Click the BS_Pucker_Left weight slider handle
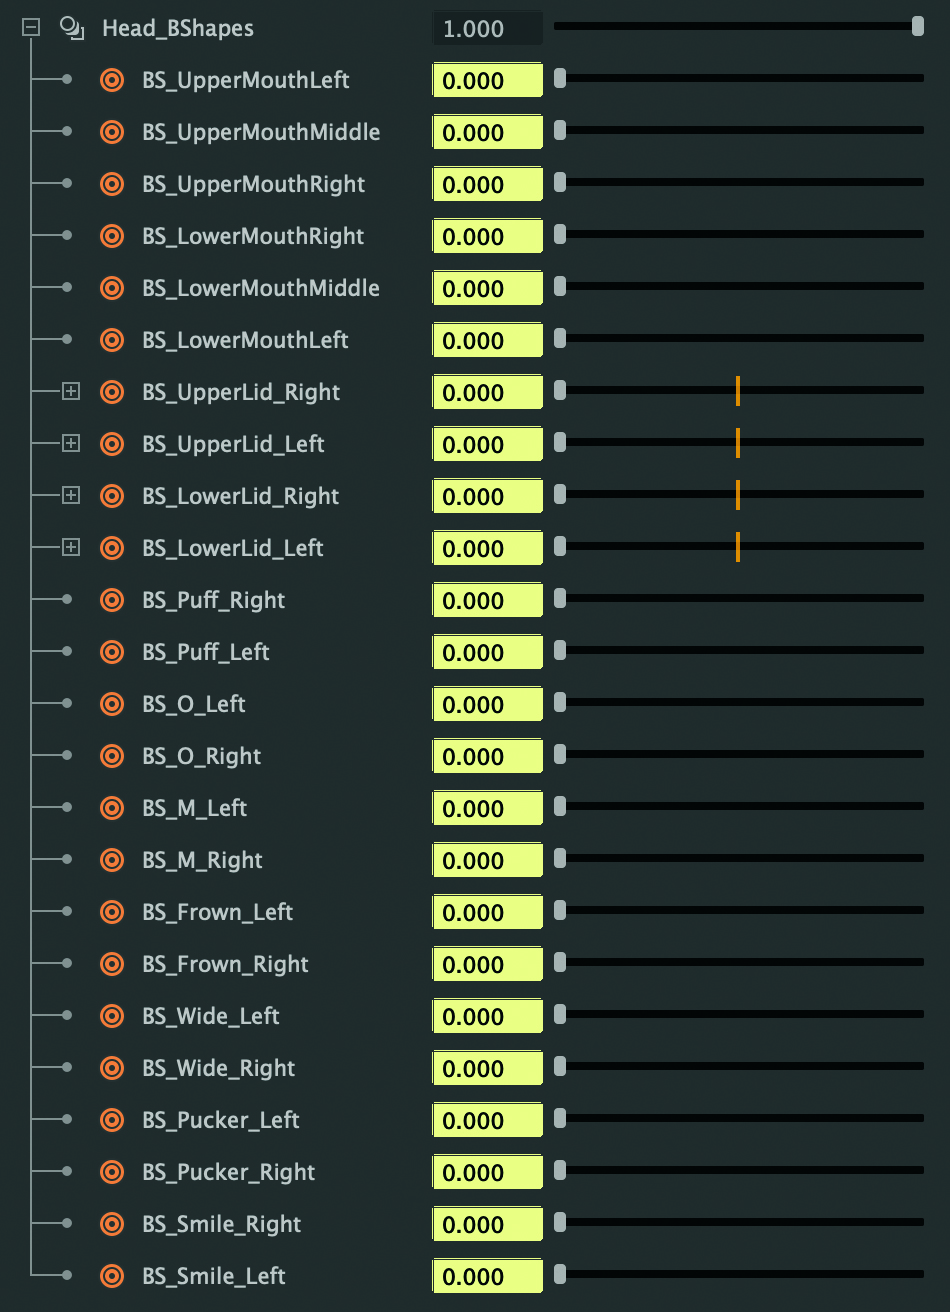This screenshot has height=1312, width=950. (x=560, y=1118)
